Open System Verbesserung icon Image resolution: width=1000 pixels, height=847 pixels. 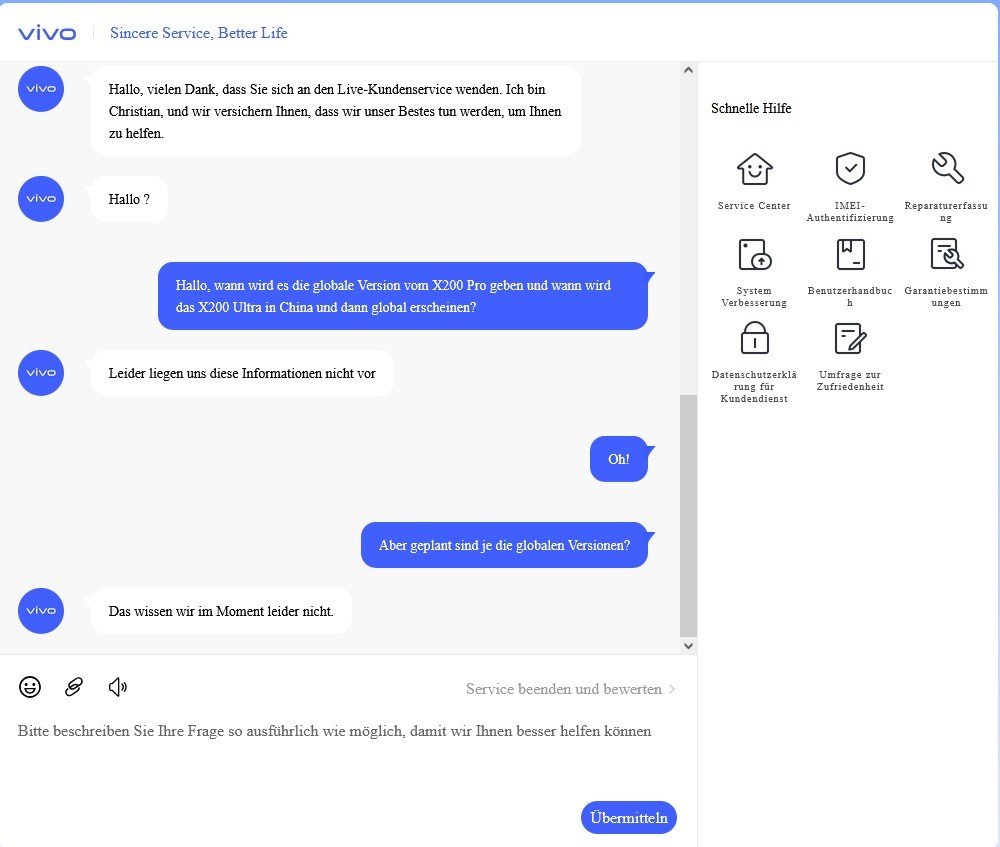click(754, 254)
